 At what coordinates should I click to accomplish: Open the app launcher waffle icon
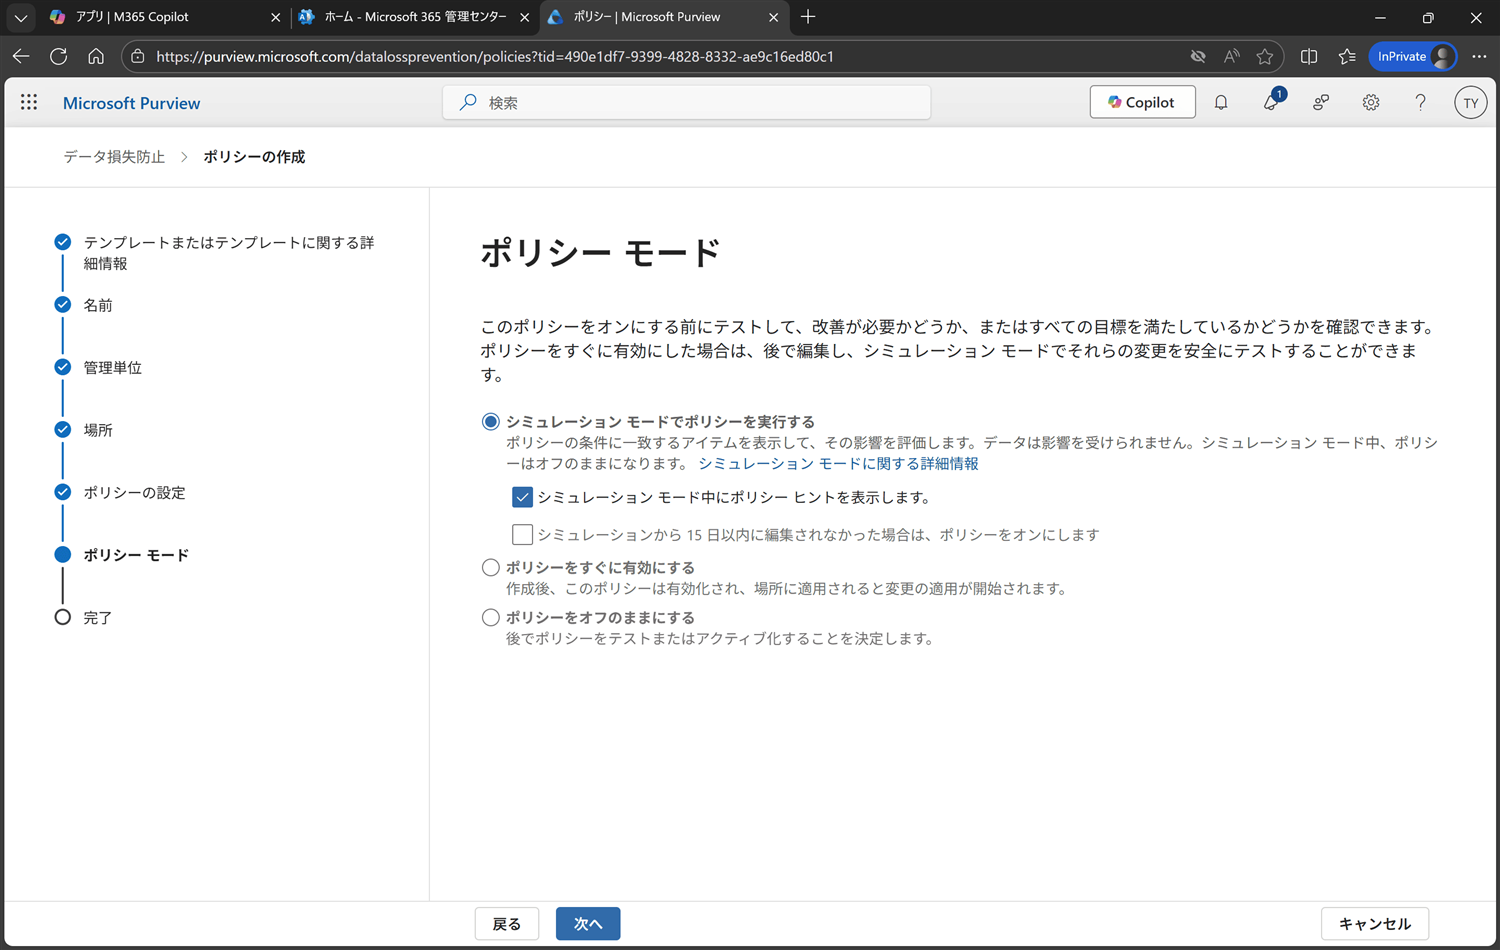tap(29, 102)
